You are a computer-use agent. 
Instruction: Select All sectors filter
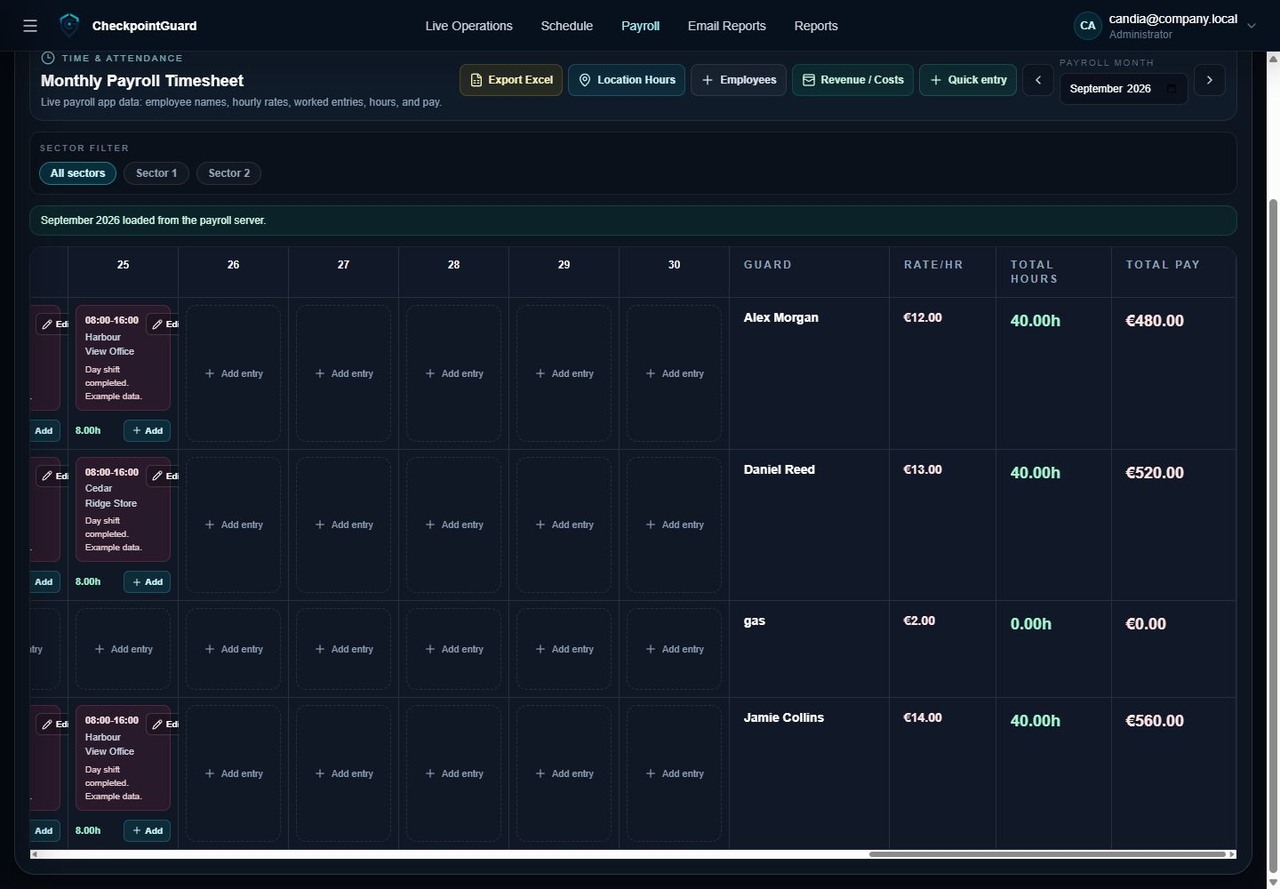[x=78, y=173]
